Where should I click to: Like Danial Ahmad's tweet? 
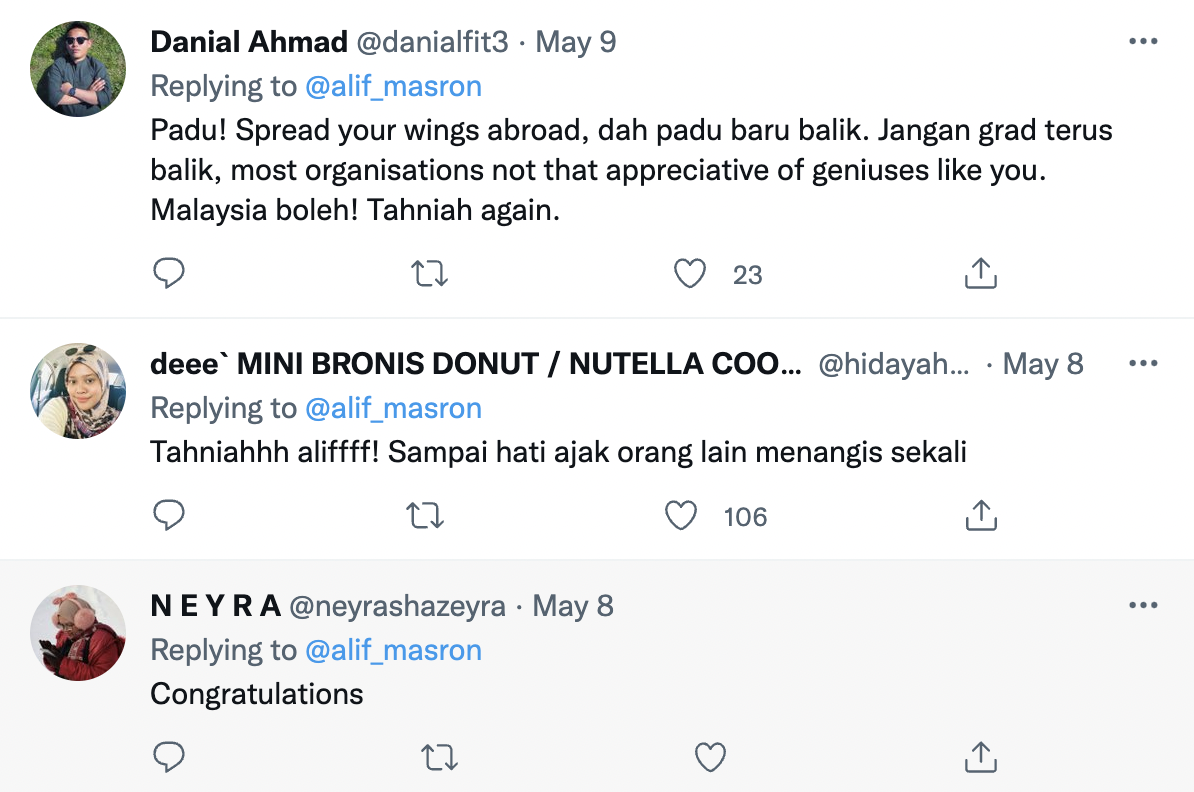pyautogui.click(x=690, y=273)
